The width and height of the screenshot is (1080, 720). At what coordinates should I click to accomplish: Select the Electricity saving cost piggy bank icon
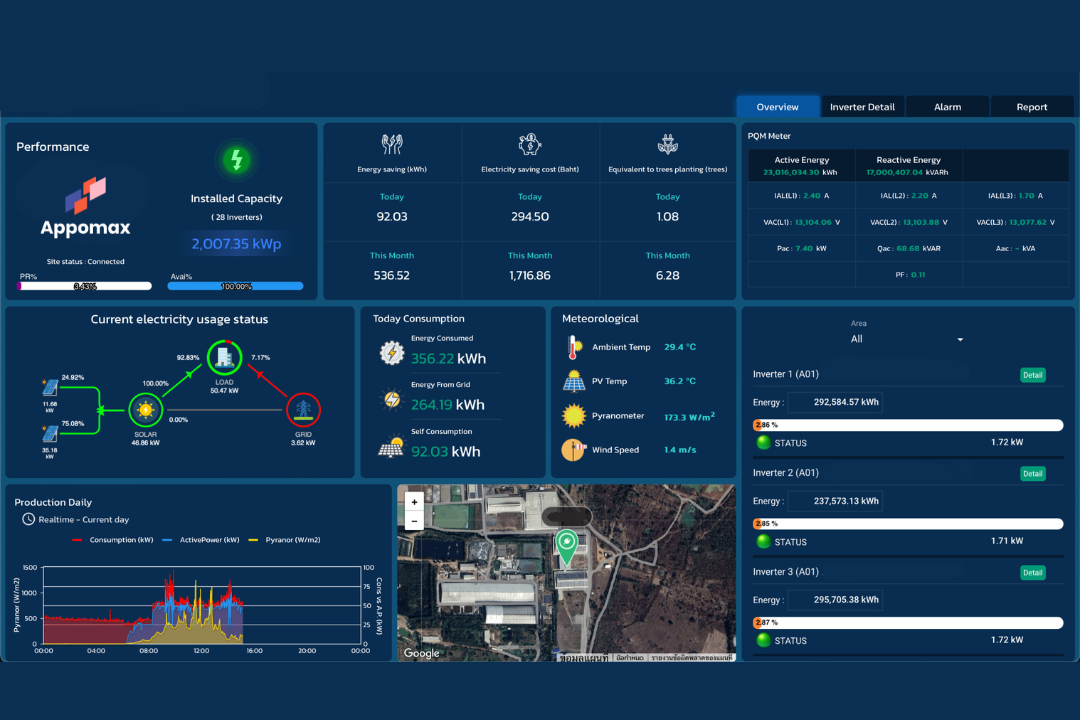click(529, 143)
